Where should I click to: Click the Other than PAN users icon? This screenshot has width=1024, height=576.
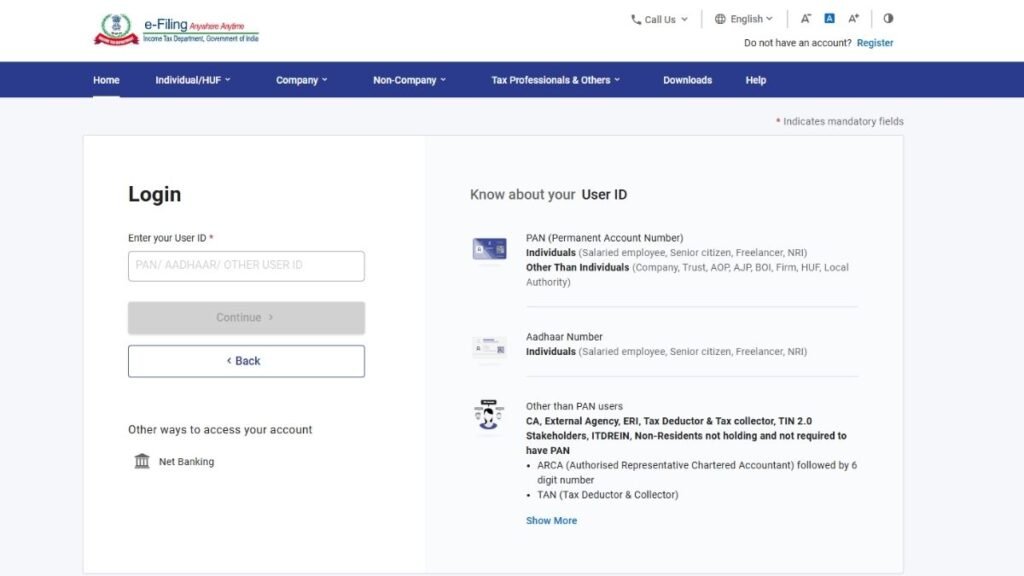(489, 416)
